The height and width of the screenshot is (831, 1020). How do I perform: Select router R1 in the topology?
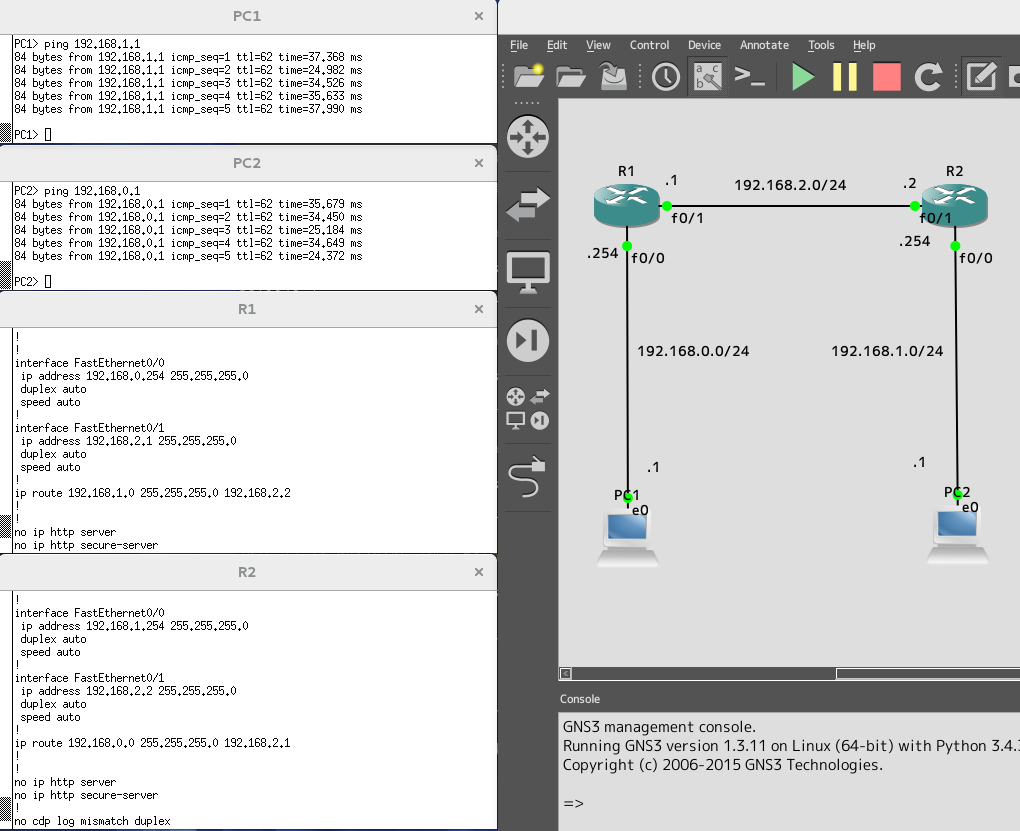tap(626, 205)
